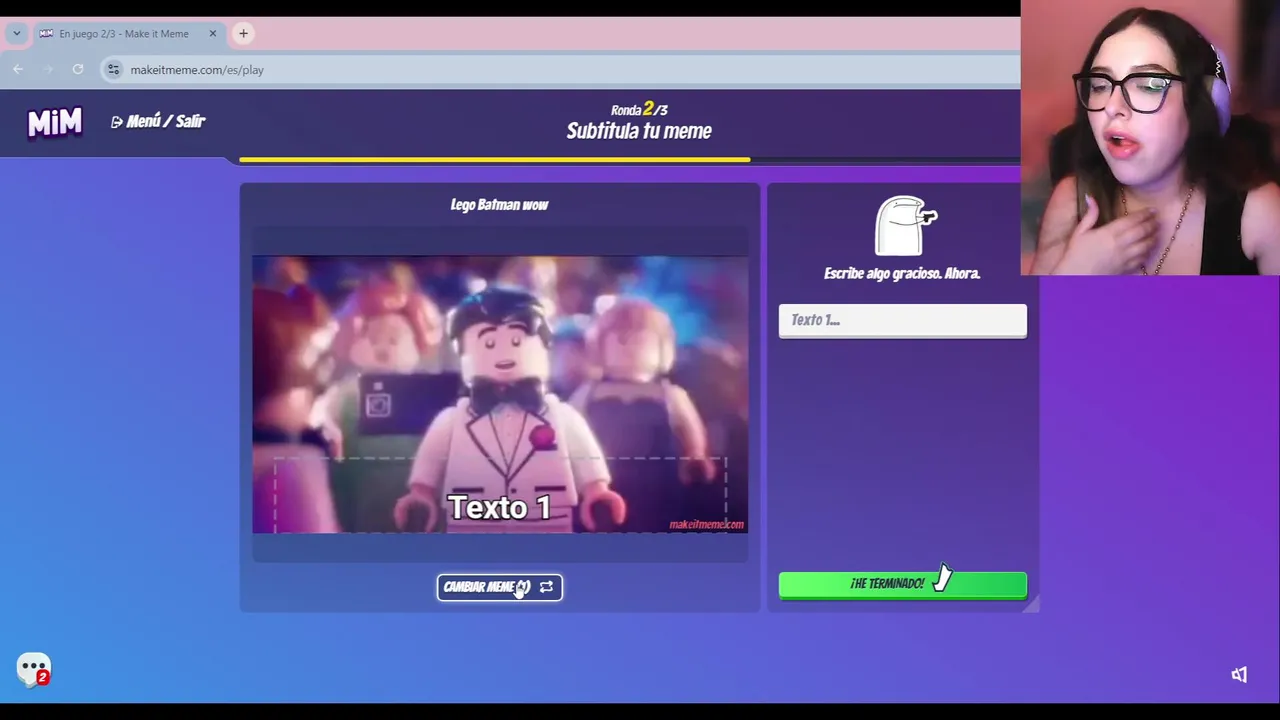Click 'Escribe algo gracioso. Ahora.' text
Image resolution: width=1280 pixels, height=720 pixels.
tap(902, 273)
